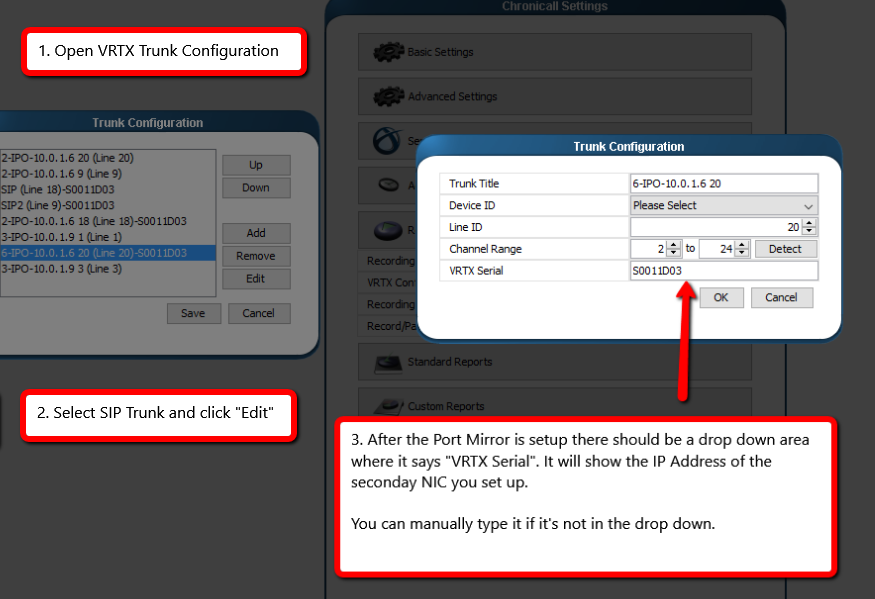Select trunk '2-IPO-10.0.1.6 9 (Line 9)'
Screen dimensions: 875x599
(108, 174)
